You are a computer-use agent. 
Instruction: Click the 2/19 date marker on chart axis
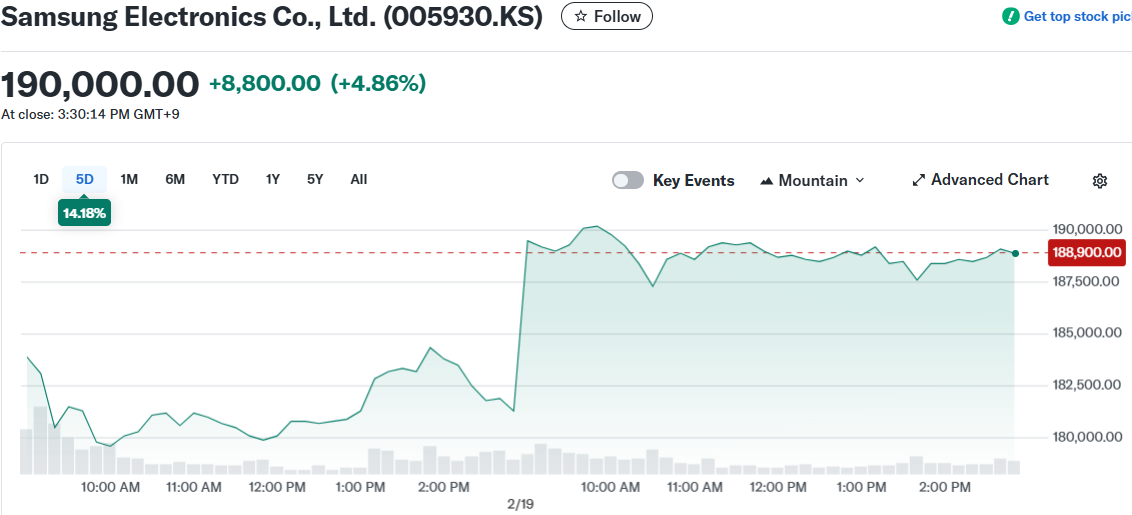pyautogui.click(x=521, y=504)
